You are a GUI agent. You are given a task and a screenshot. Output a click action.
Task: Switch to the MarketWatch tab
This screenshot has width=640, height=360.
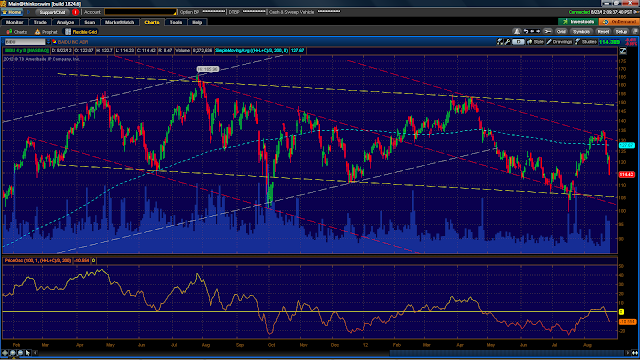(120, 22)
